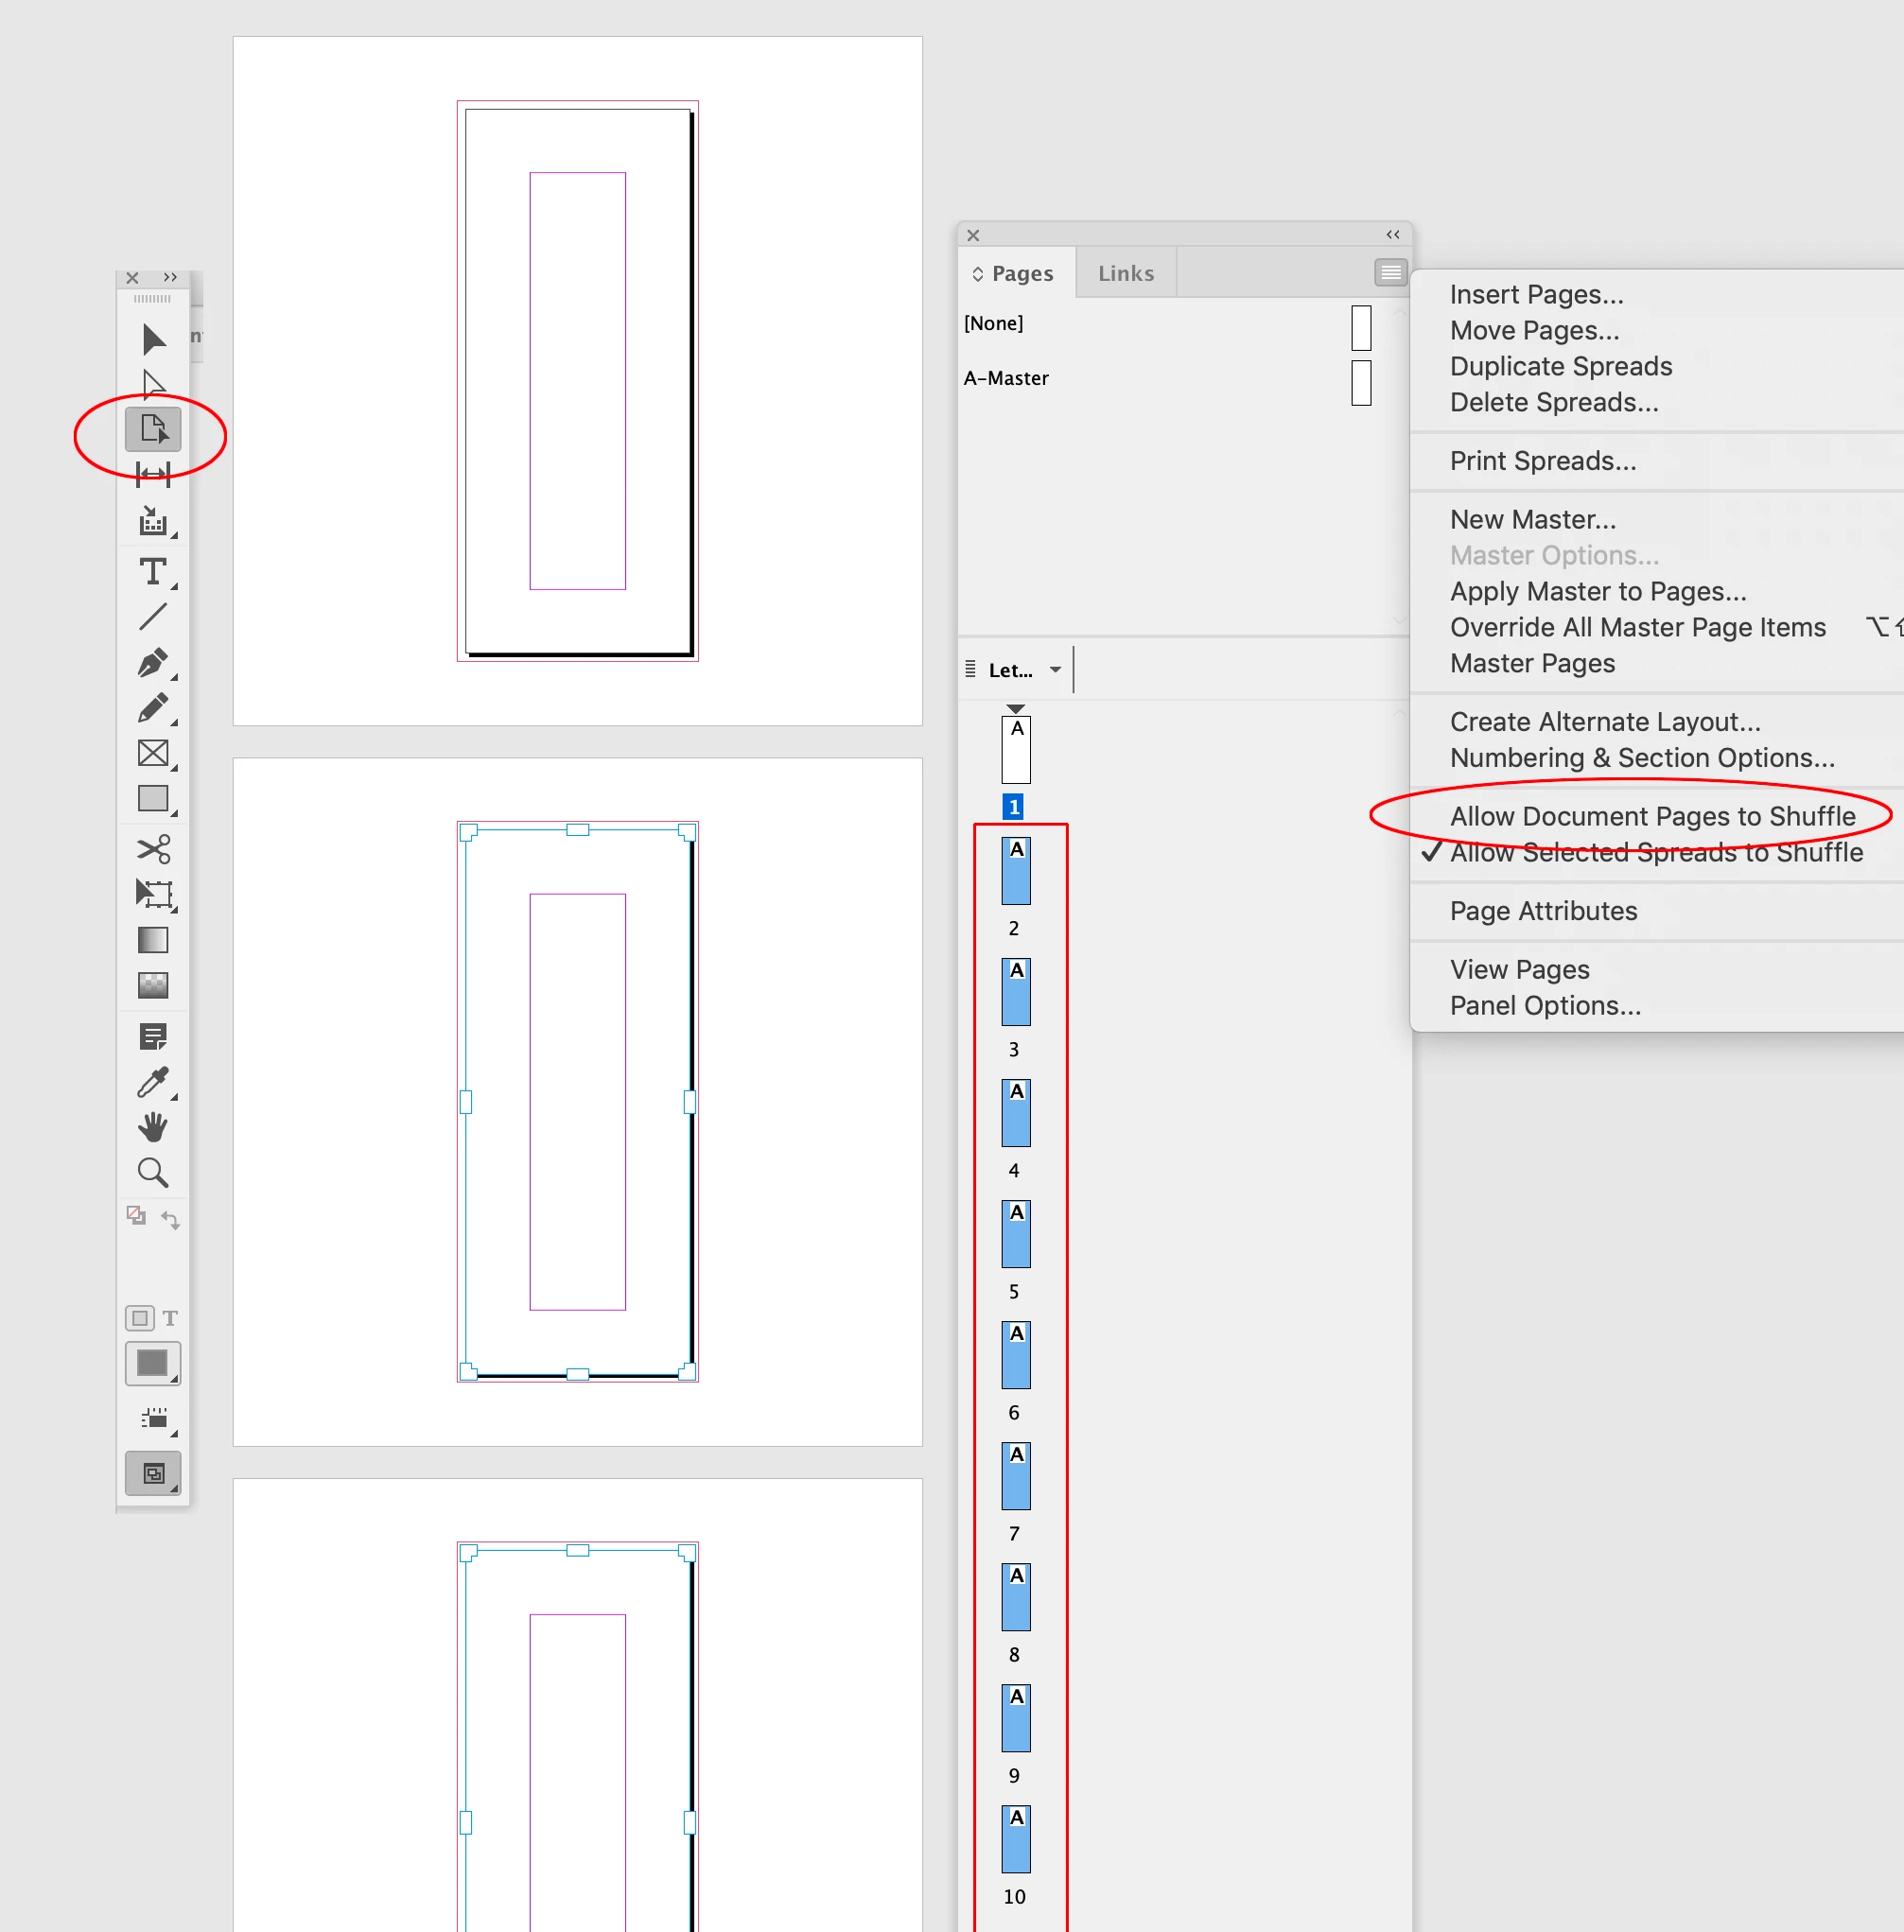Select the Type tool

[x=152, y=573]
